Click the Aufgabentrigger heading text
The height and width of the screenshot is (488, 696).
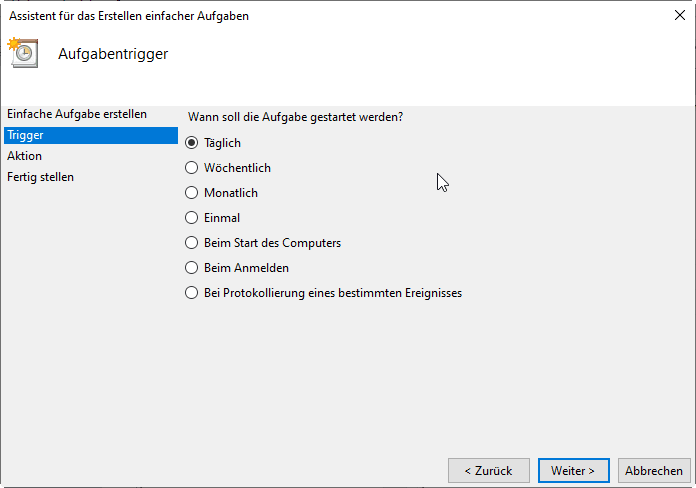[113, 54]
